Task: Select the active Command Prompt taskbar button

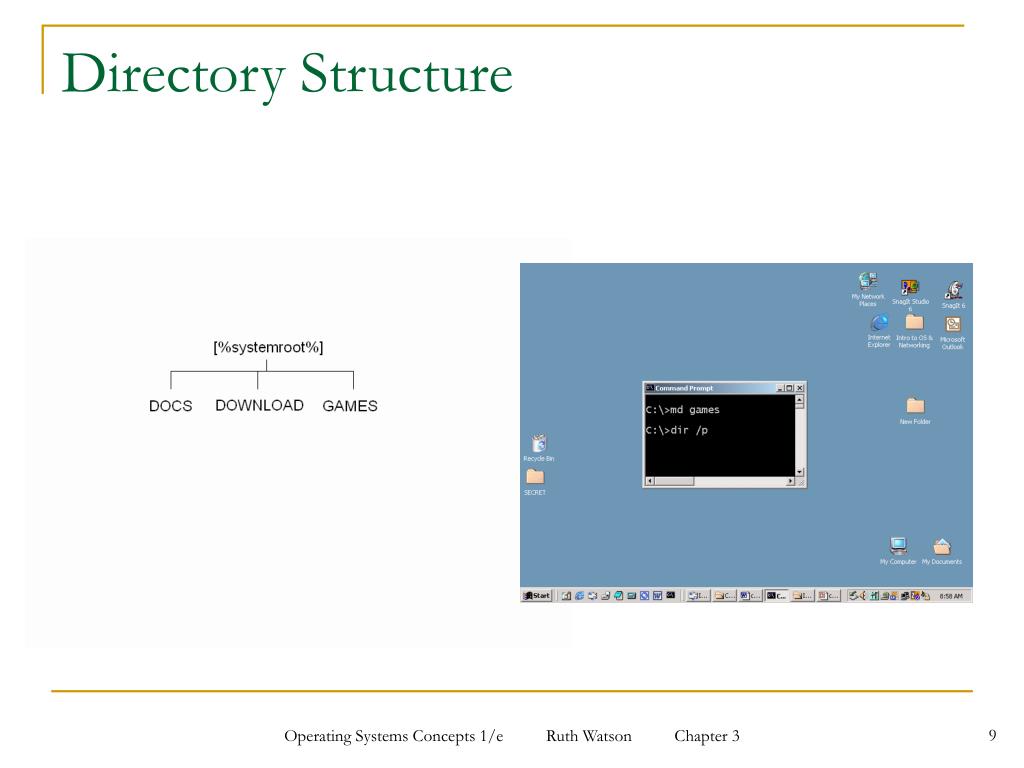Action: [776, 596]
